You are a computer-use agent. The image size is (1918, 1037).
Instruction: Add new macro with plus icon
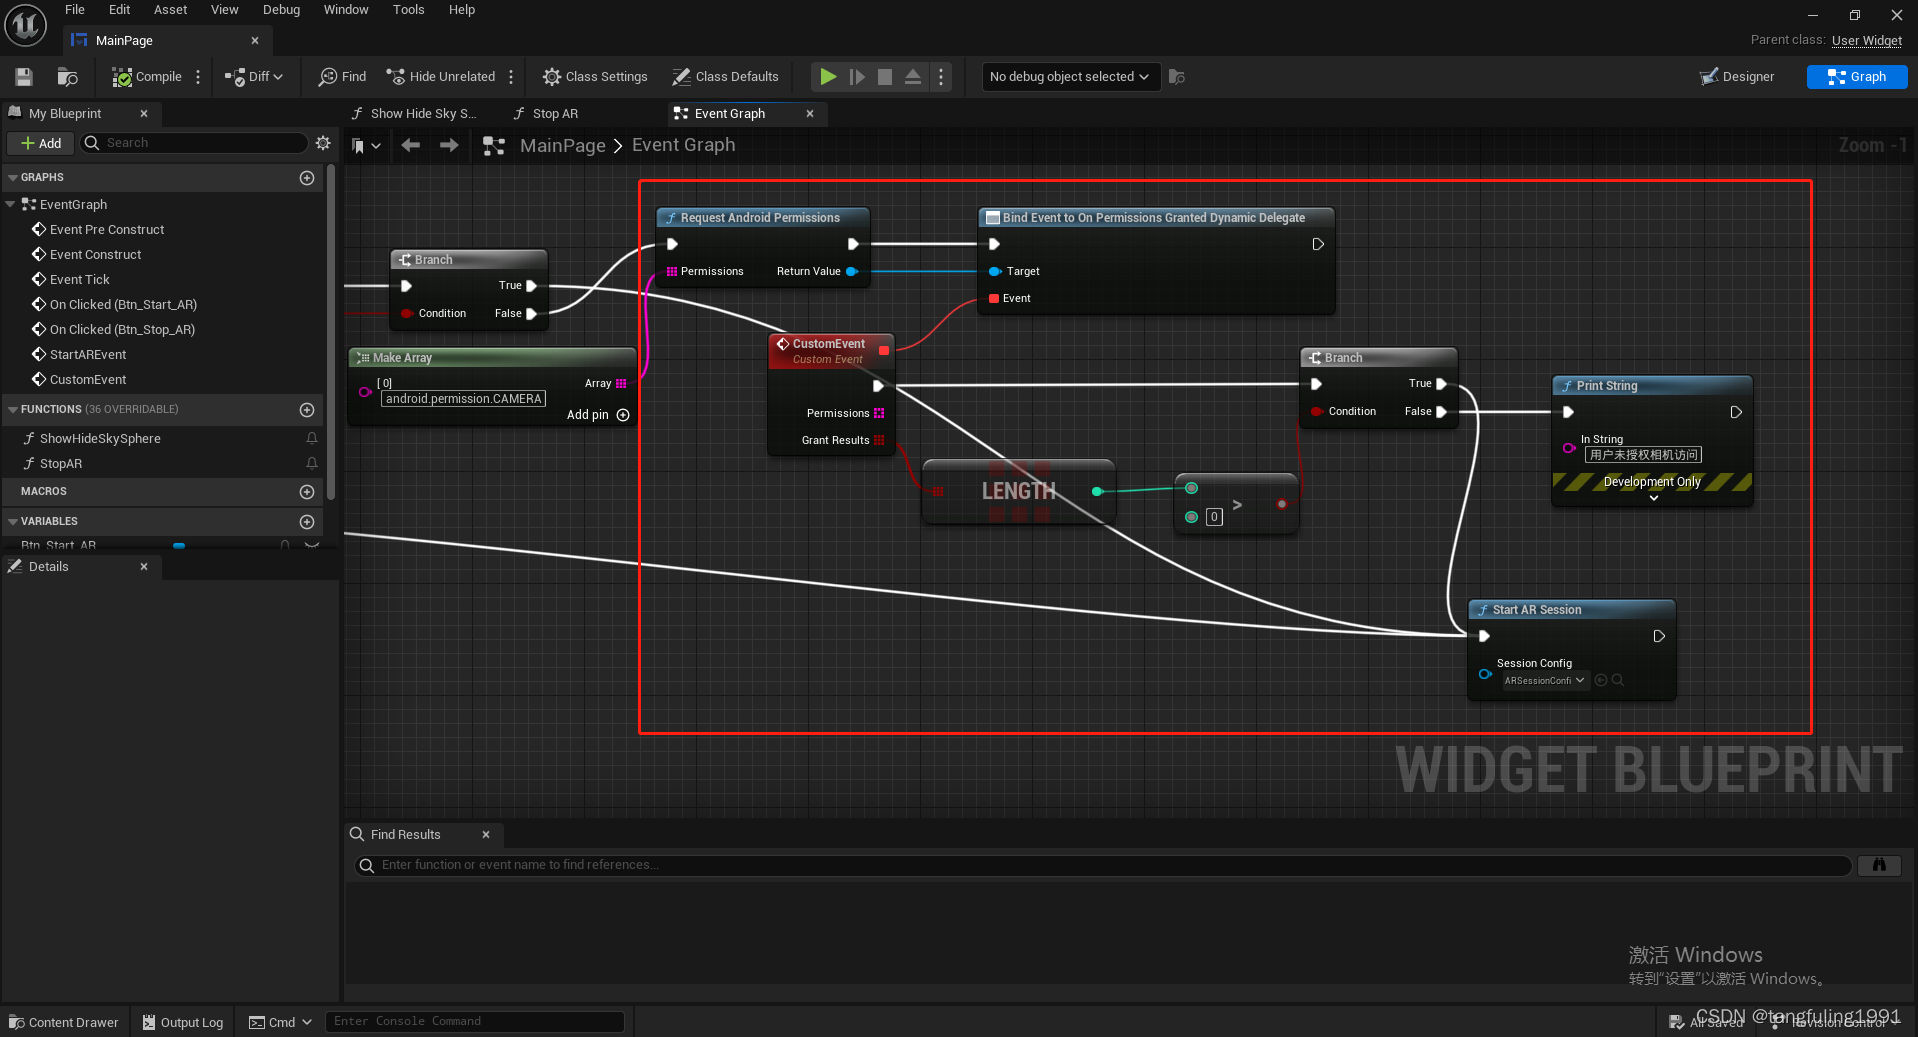point(307,492)
